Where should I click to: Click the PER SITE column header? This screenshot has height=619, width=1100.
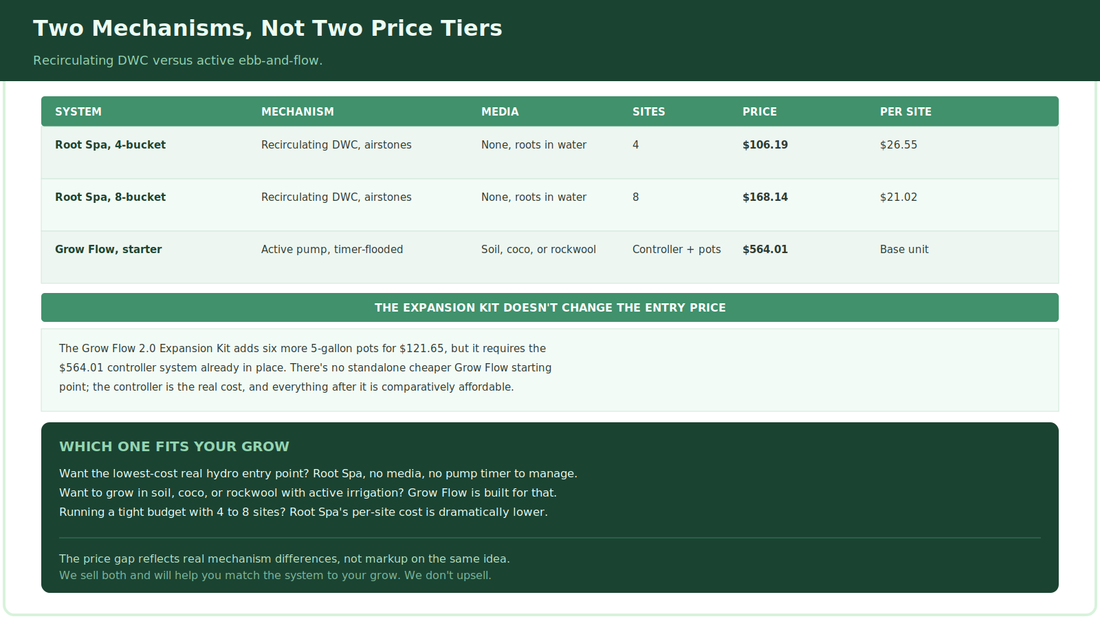click(905, 112)
